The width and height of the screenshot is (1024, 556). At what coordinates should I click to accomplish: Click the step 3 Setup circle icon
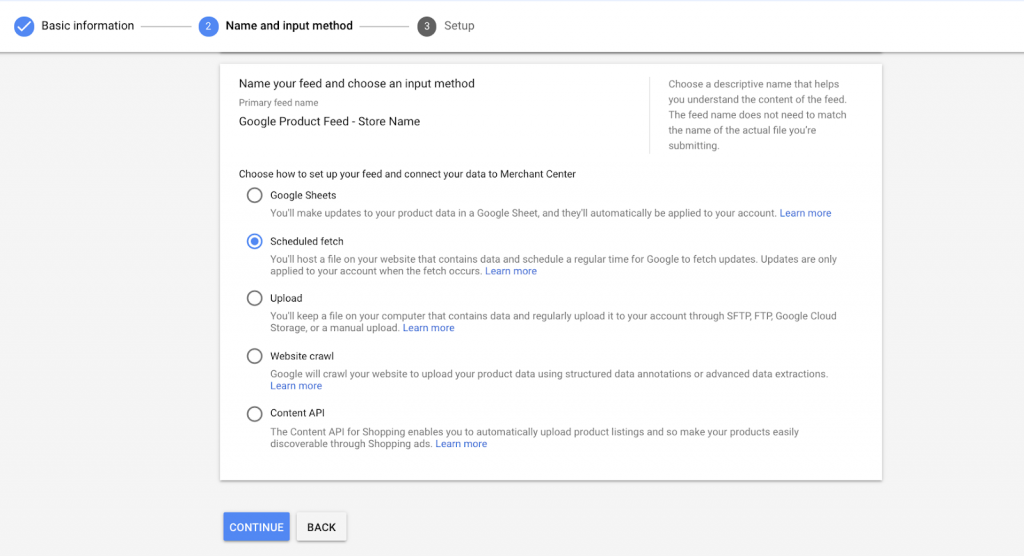pos(426,26)
